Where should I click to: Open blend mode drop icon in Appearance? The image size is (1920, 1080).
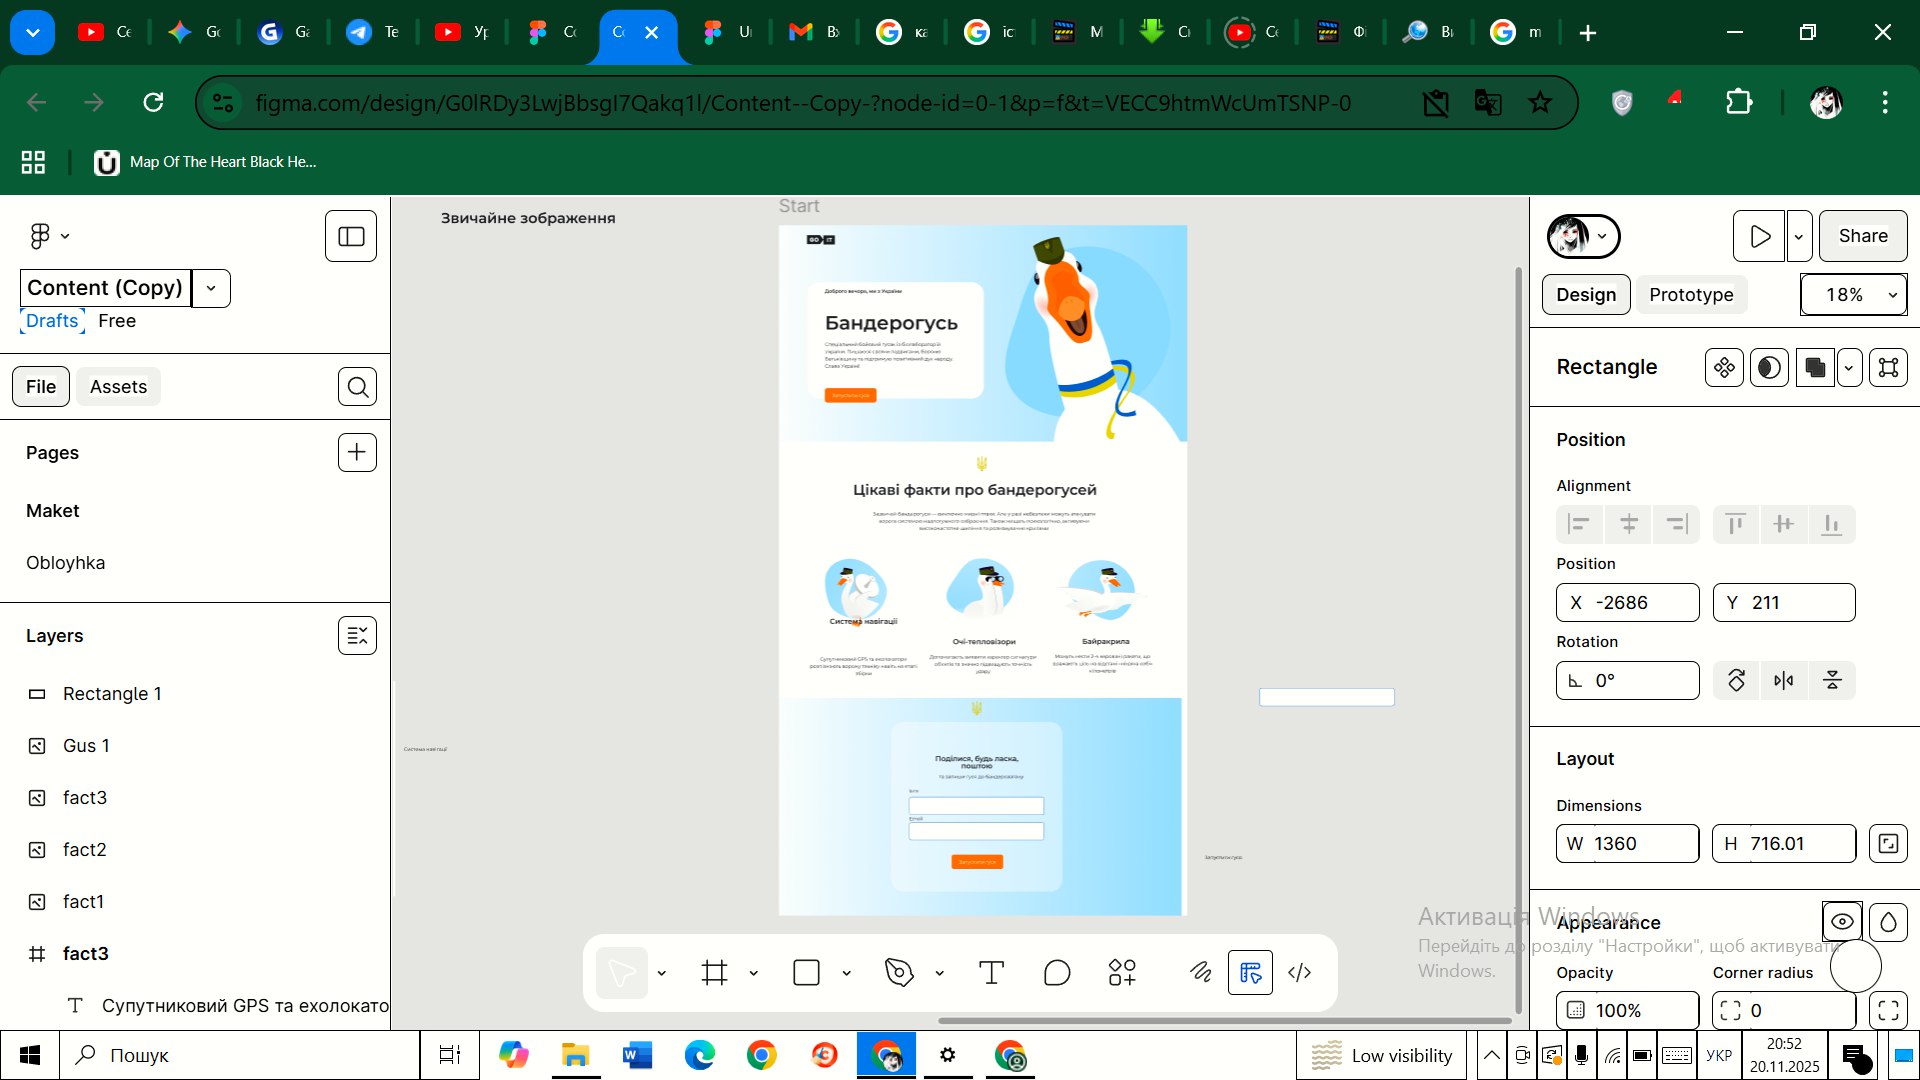[x=1888, y=922]
